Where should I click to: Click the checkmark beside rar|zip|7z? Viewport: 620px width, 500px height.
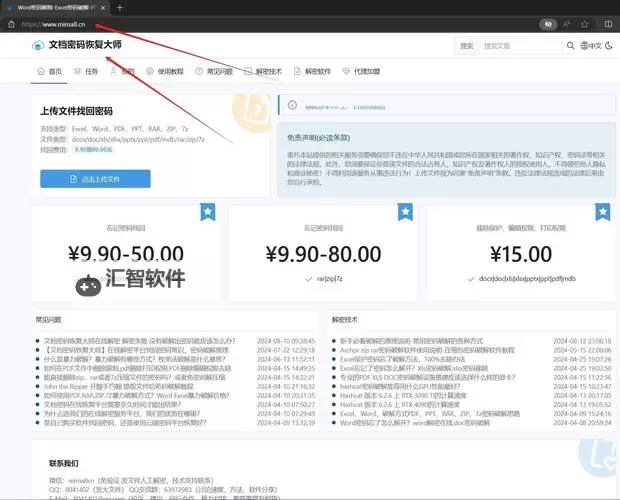click(x=309, y=279)
